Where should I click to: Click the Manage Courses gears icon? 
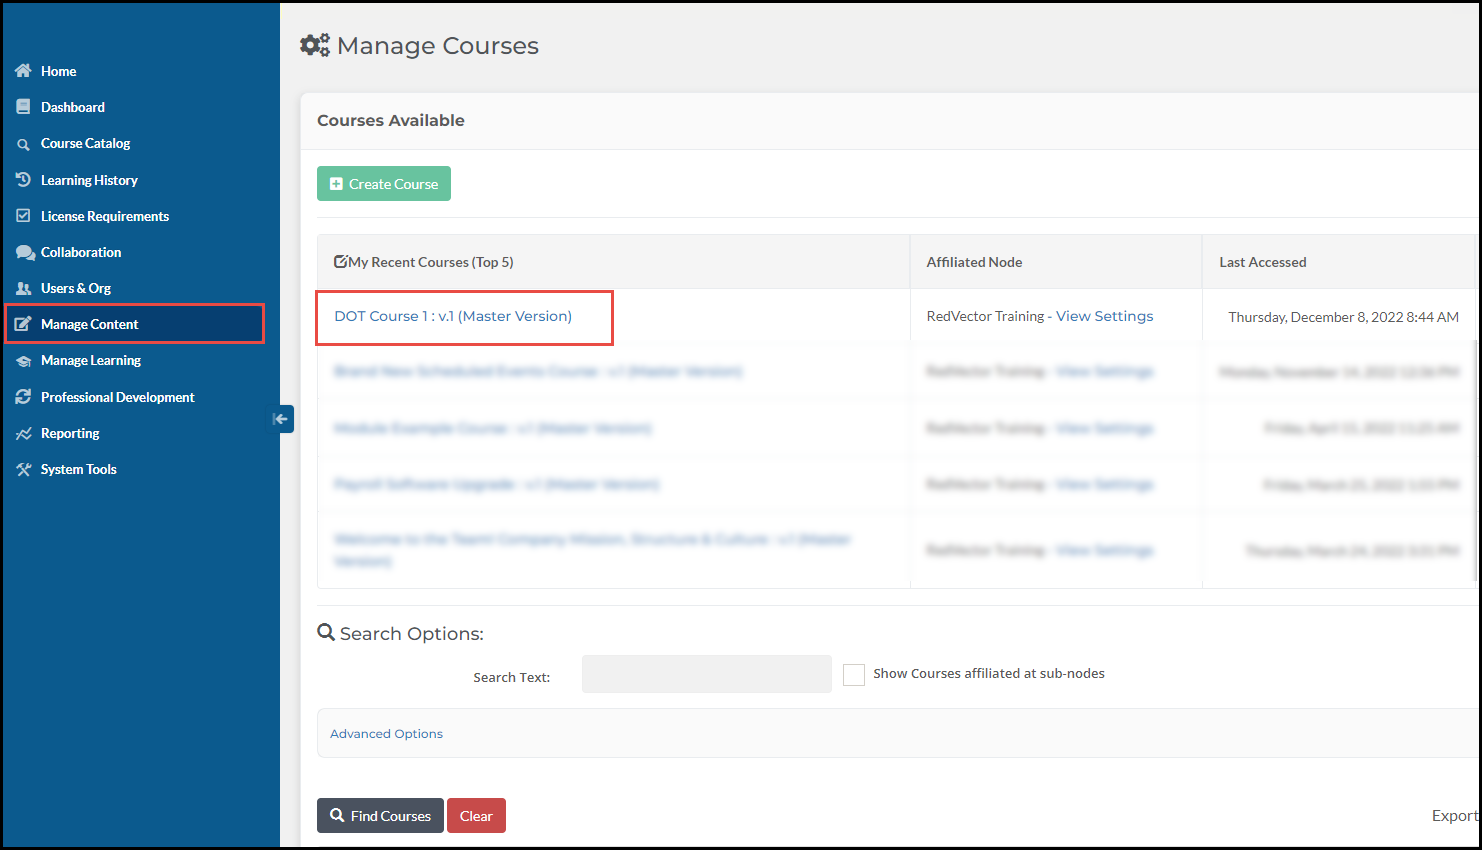pos(315,45)
